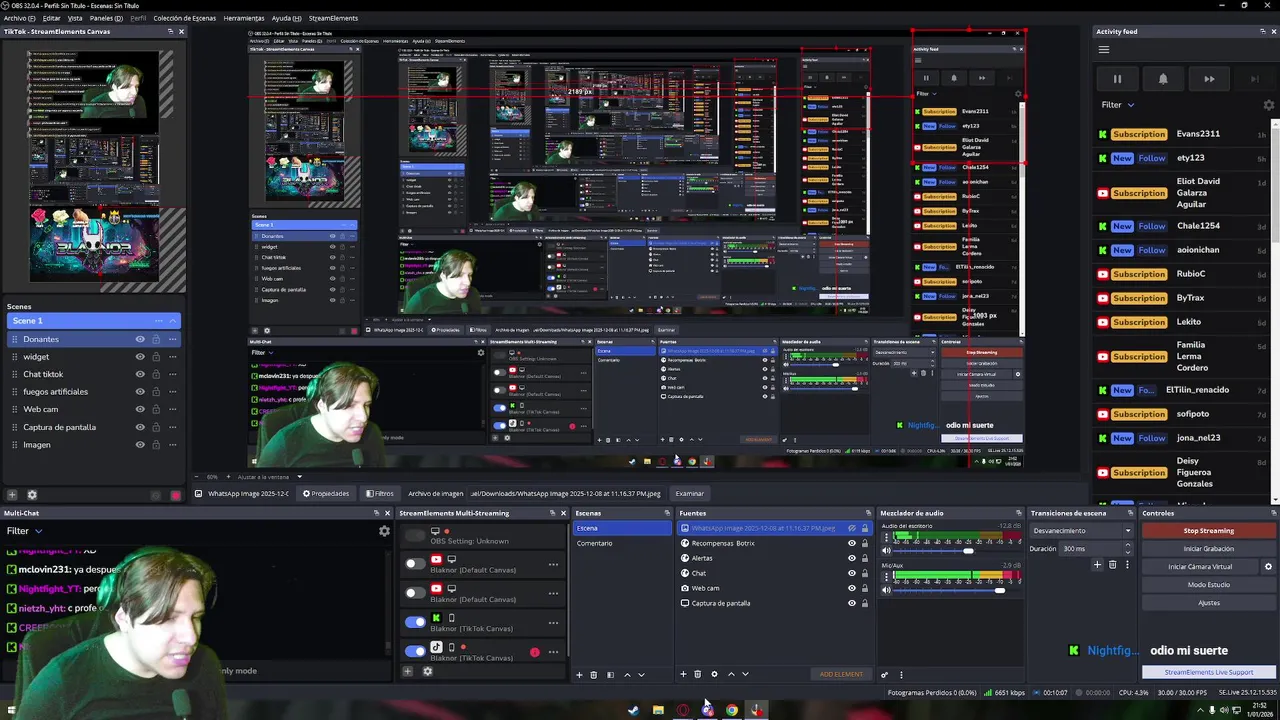
Task: Toggle visibility of Imagen layer
Action: tap(140, 445)
